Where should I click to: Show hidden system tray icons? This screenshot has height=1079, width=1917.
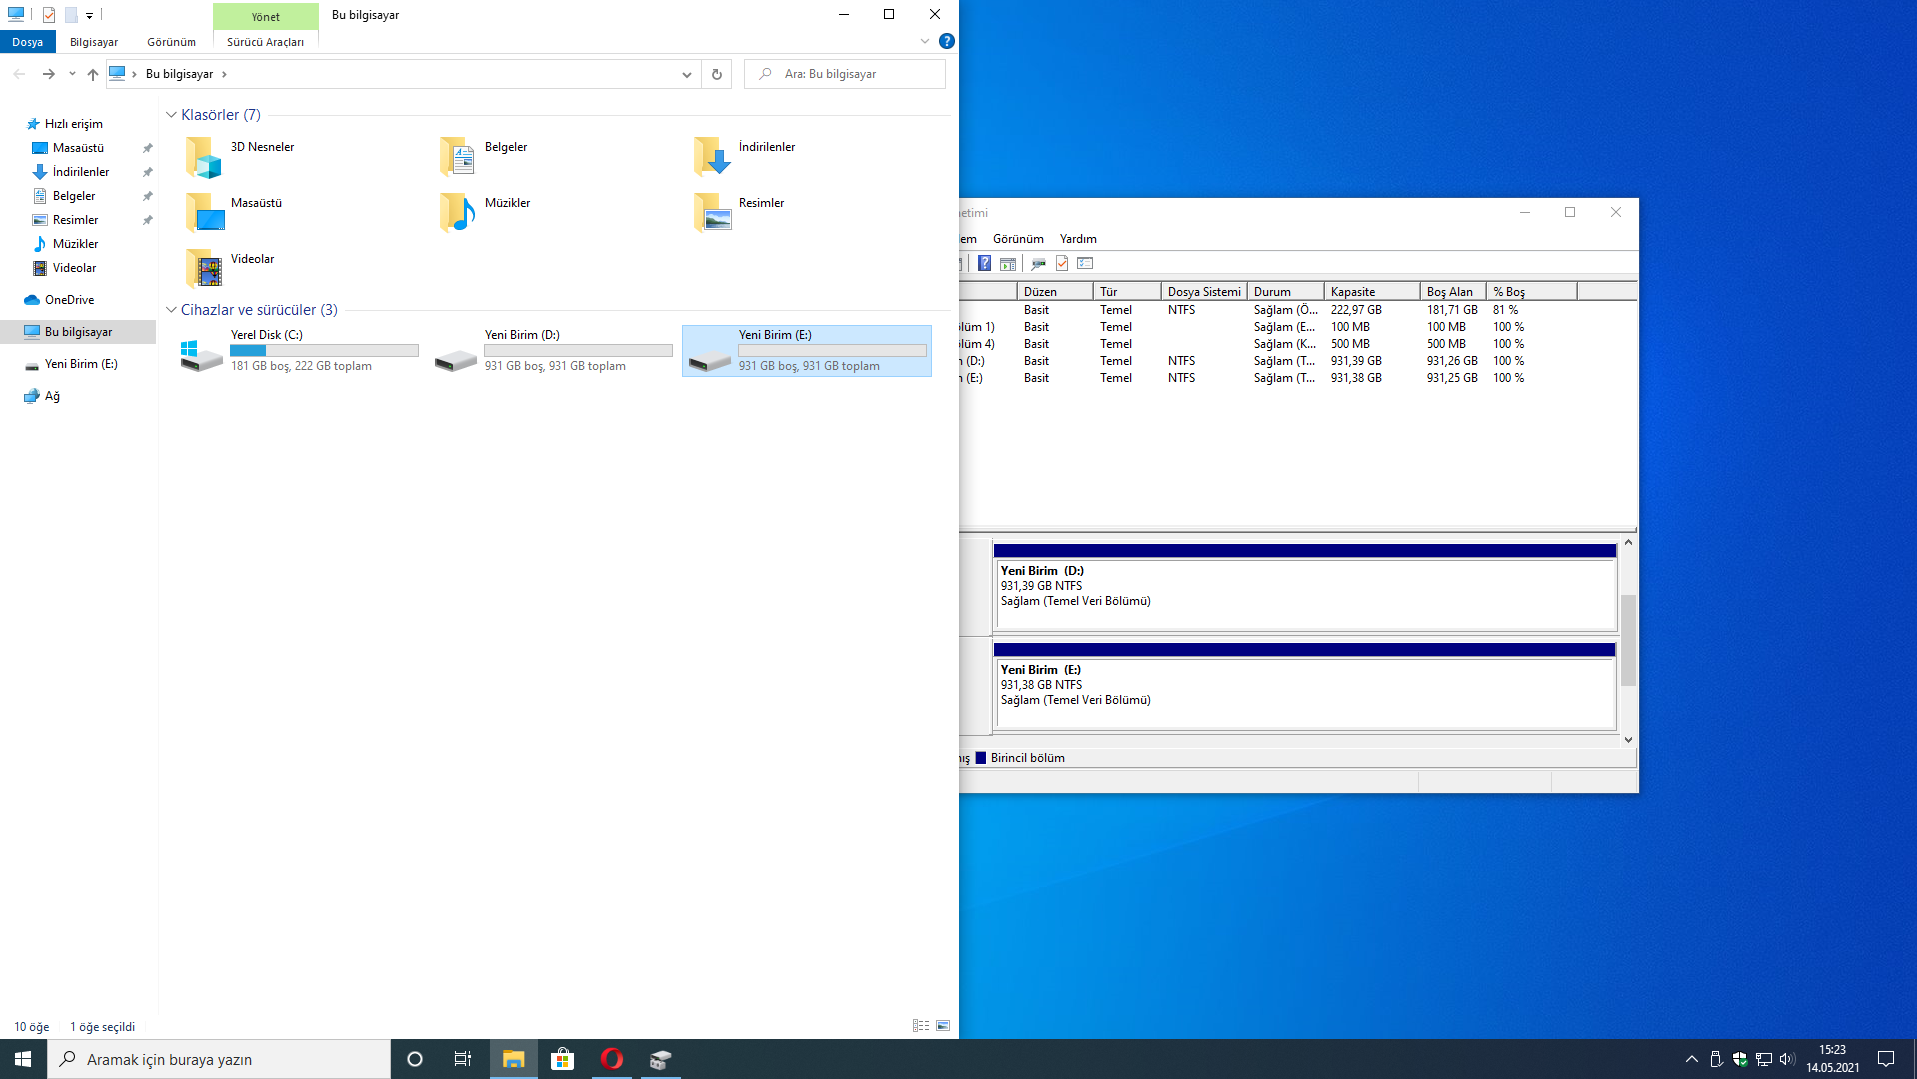pyautogui.click(x=1692, y=1059)
